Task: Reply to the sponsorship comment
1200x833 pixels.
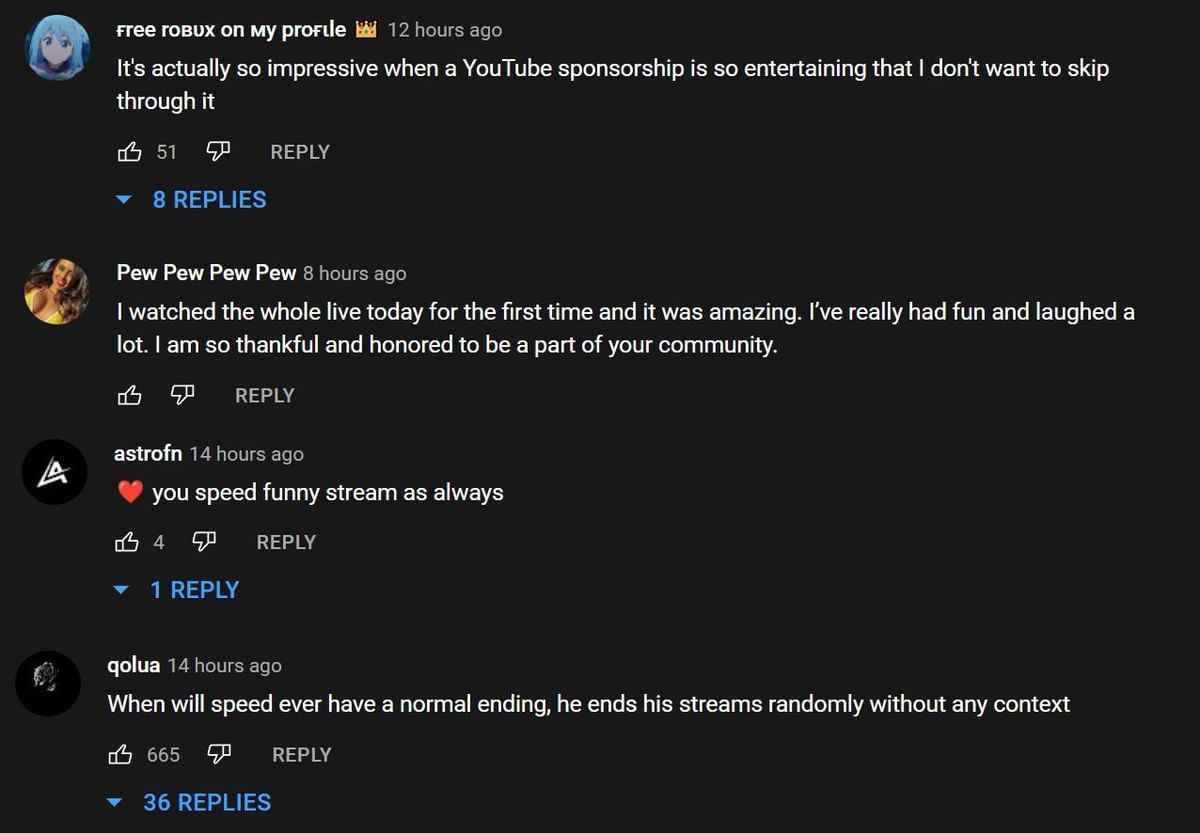Action: pos(300,152)
